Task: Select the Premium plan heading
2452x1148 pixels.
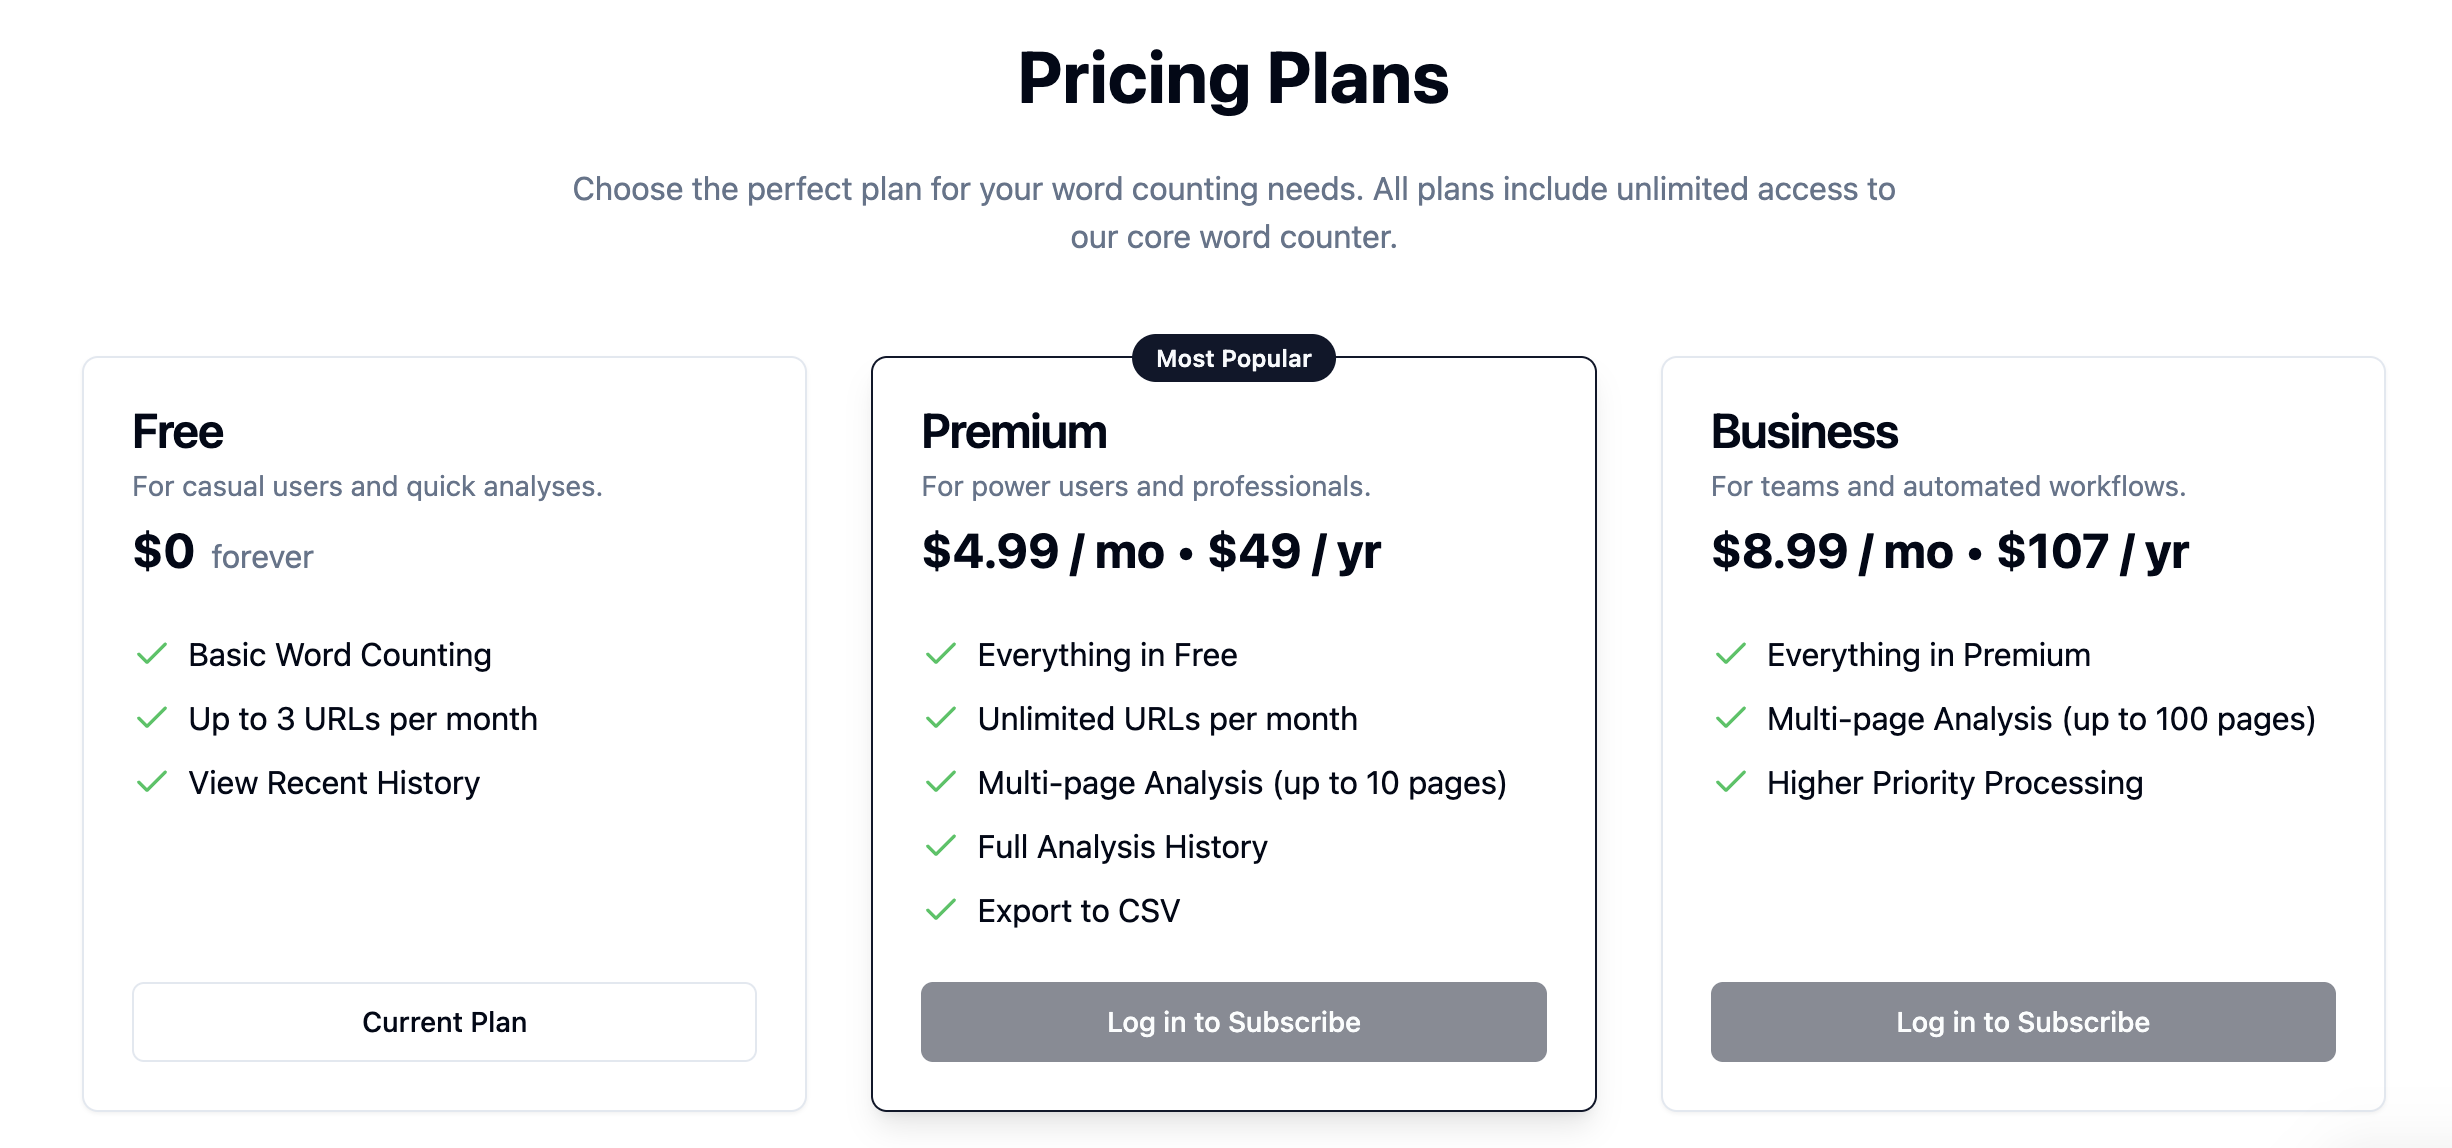Action: (x=1014, y=432)
